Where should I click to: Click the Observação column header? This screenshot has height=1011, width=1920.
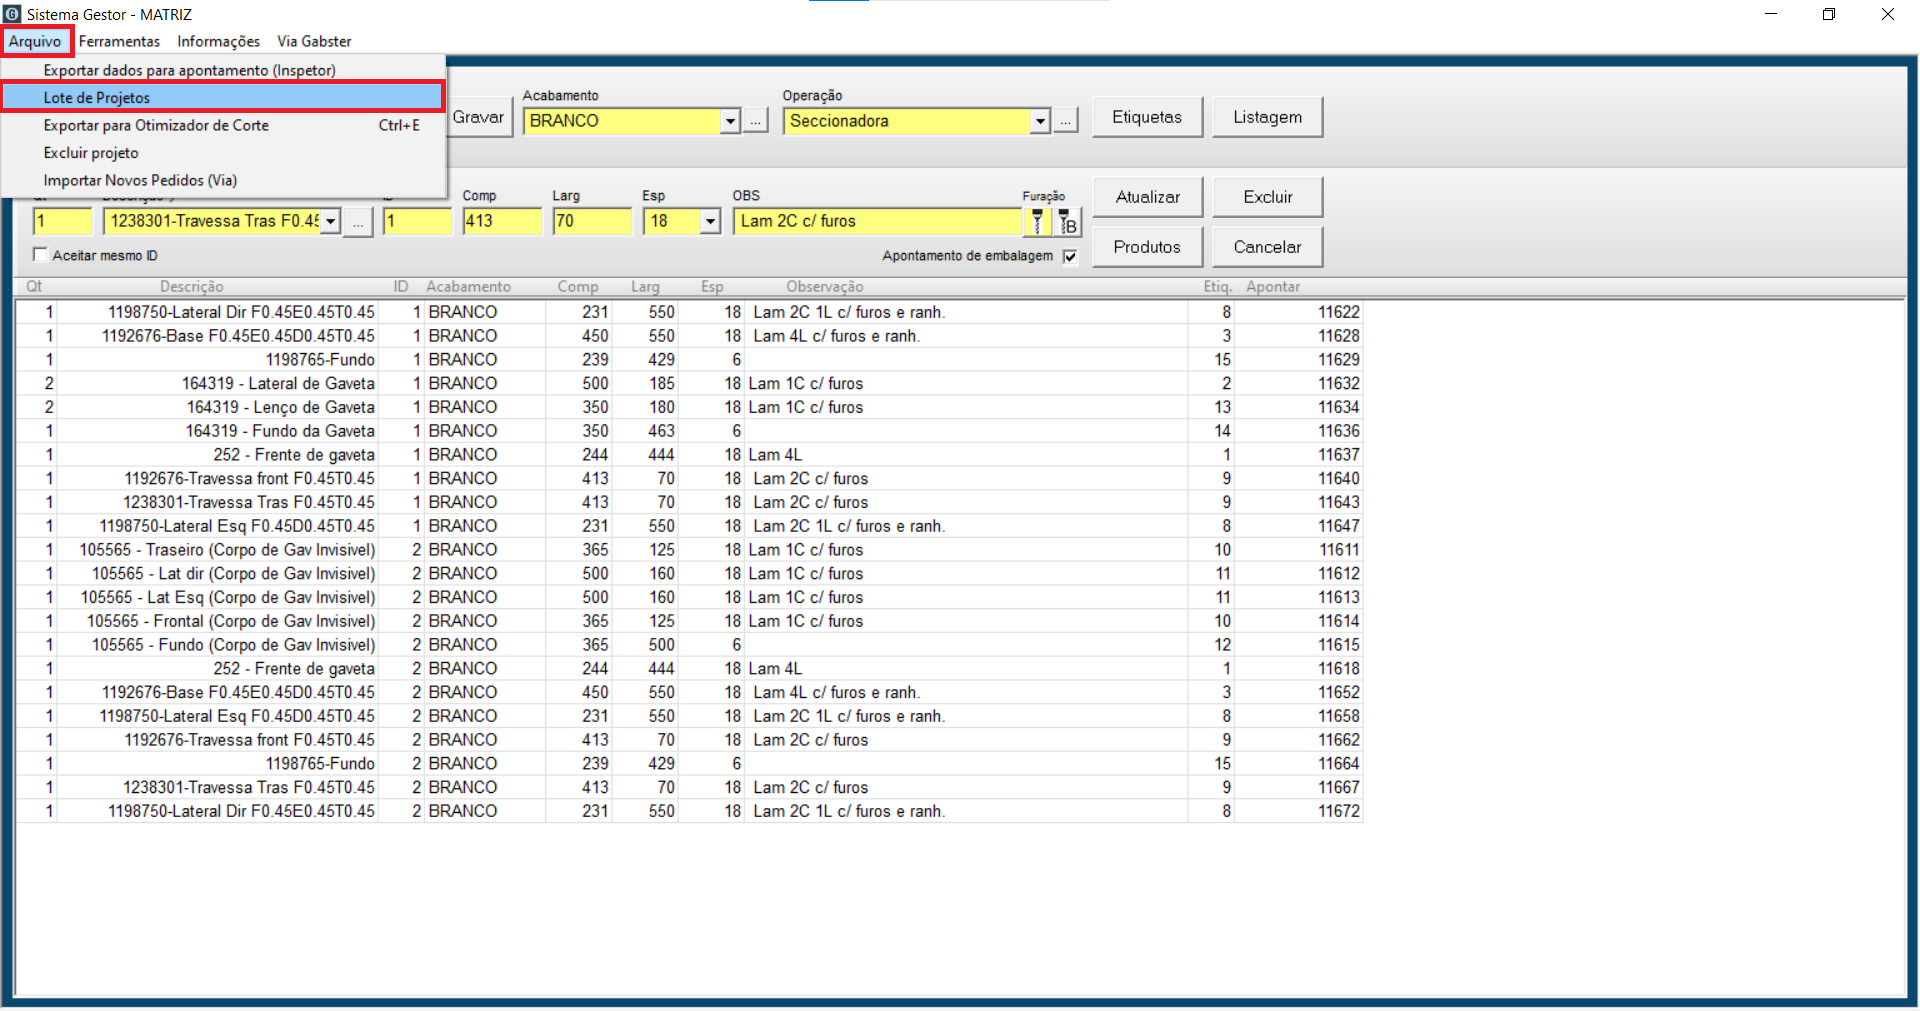pos(825,287)
